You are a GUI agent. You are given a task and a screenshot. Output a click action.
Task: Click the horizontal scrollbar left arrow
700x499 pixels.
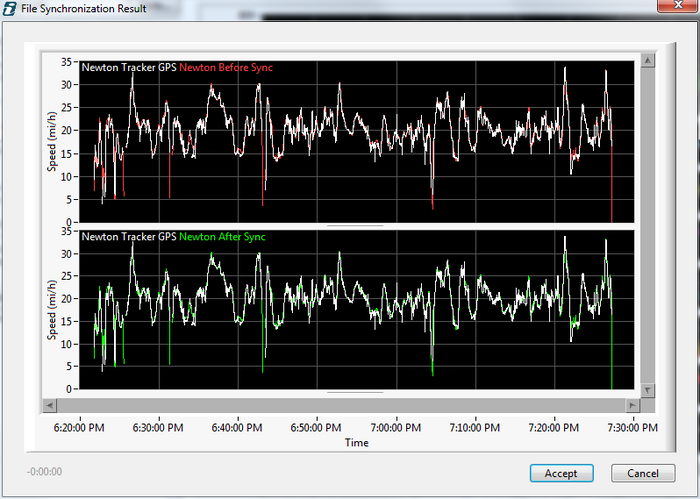(49, 405)
